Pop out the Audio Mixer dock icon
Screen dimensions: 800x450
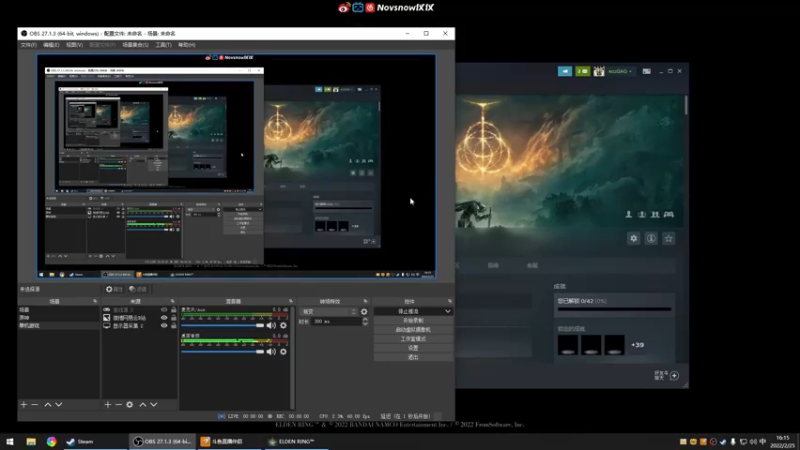click(x=291, y=302)
